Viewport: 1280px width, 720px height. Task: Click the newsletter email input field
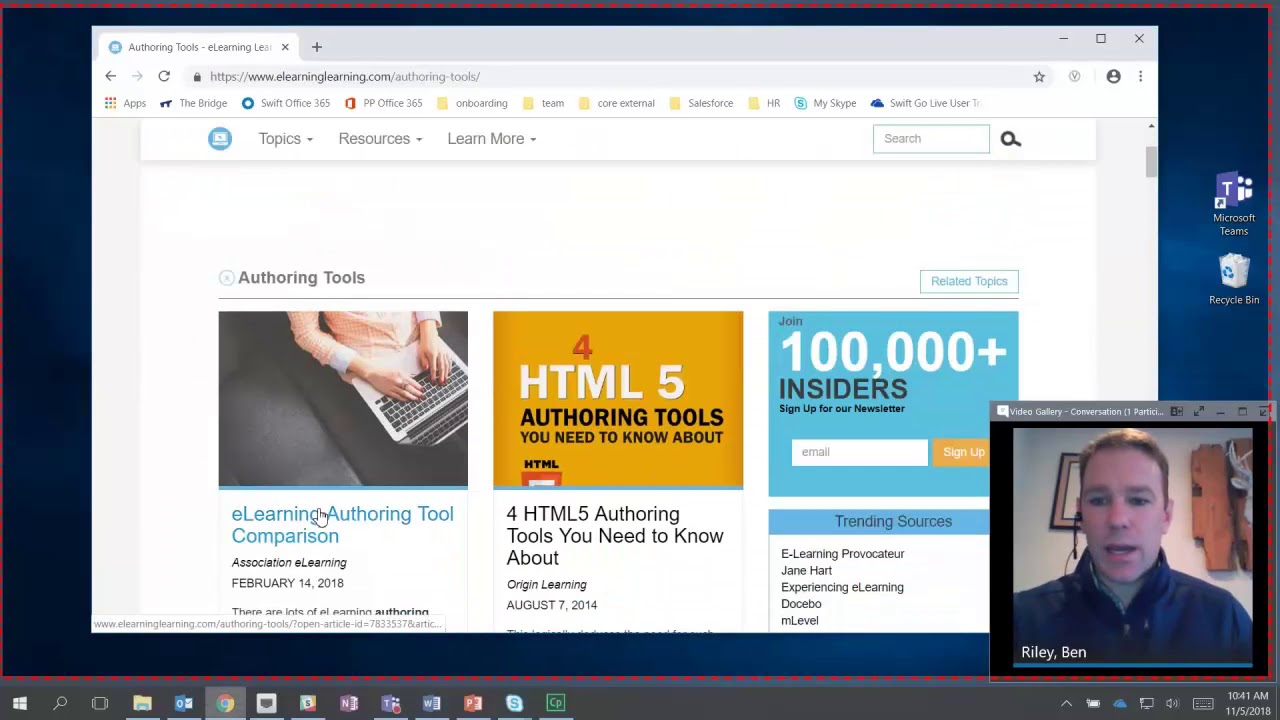(860, 452)
